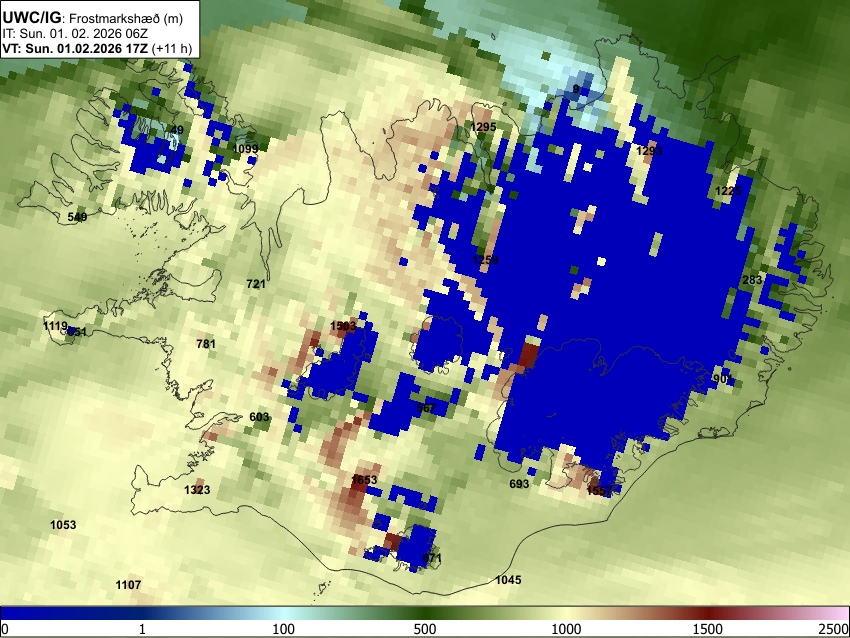Screen dimensions: 850x638
Task: Click the 'IT: Sun. 01. 02. 2026 06Z' line
Action: click(x=75, y=34)
